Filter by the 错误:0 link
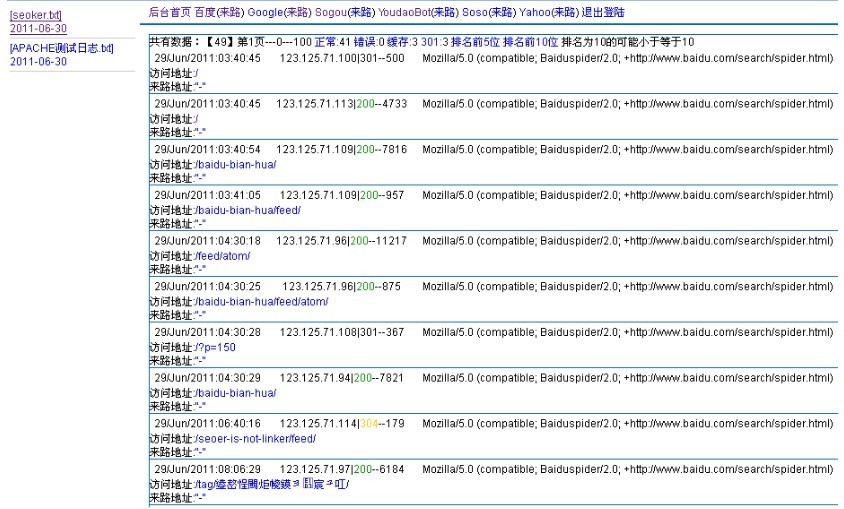 369,42
